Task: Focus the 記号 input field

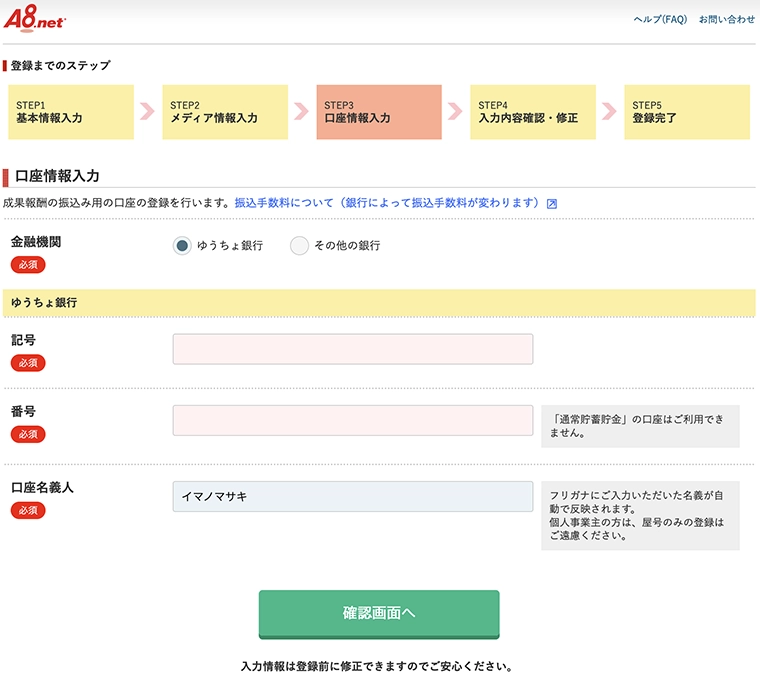Action: coord(353,349)
